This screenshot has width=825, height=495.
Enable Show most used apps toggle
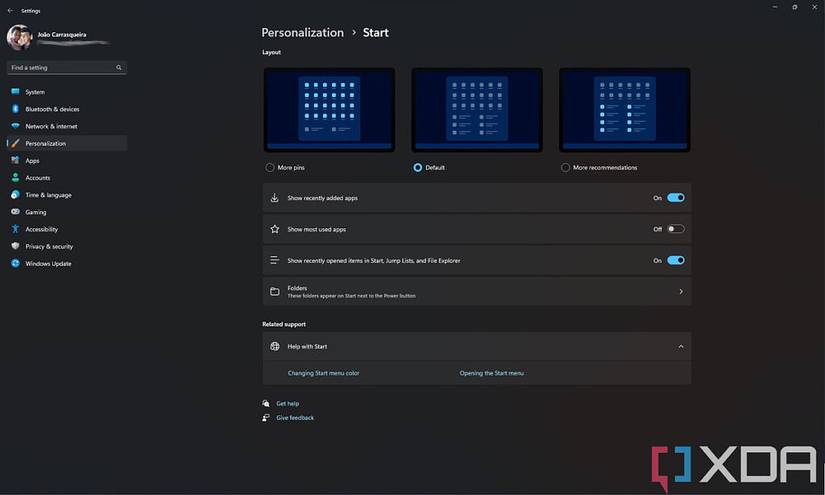(x=676, y=229)
